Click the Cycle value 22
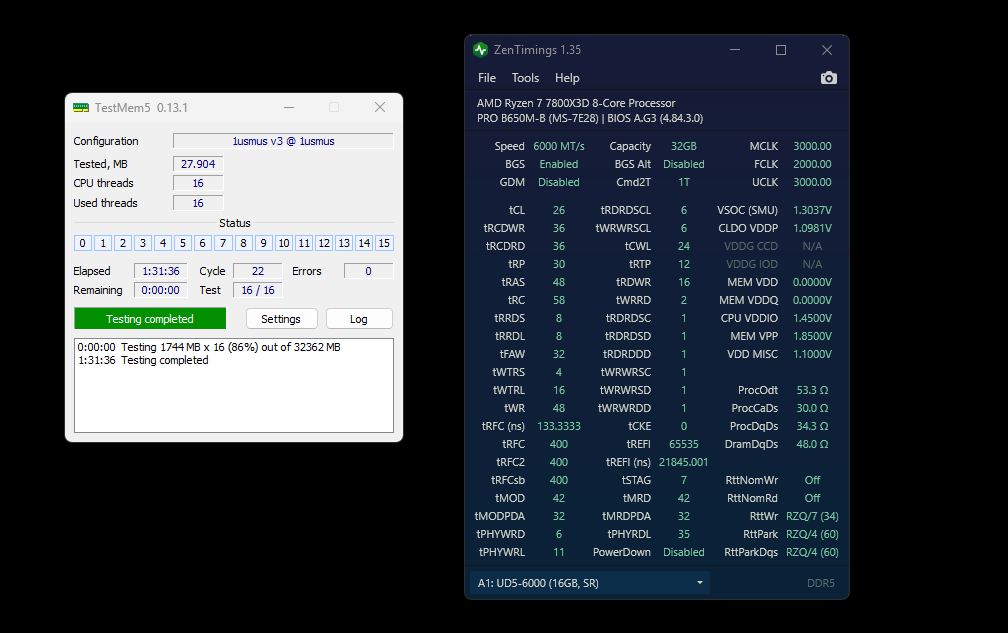Viewport: 1008px width, 633px height. click(258, 271)
